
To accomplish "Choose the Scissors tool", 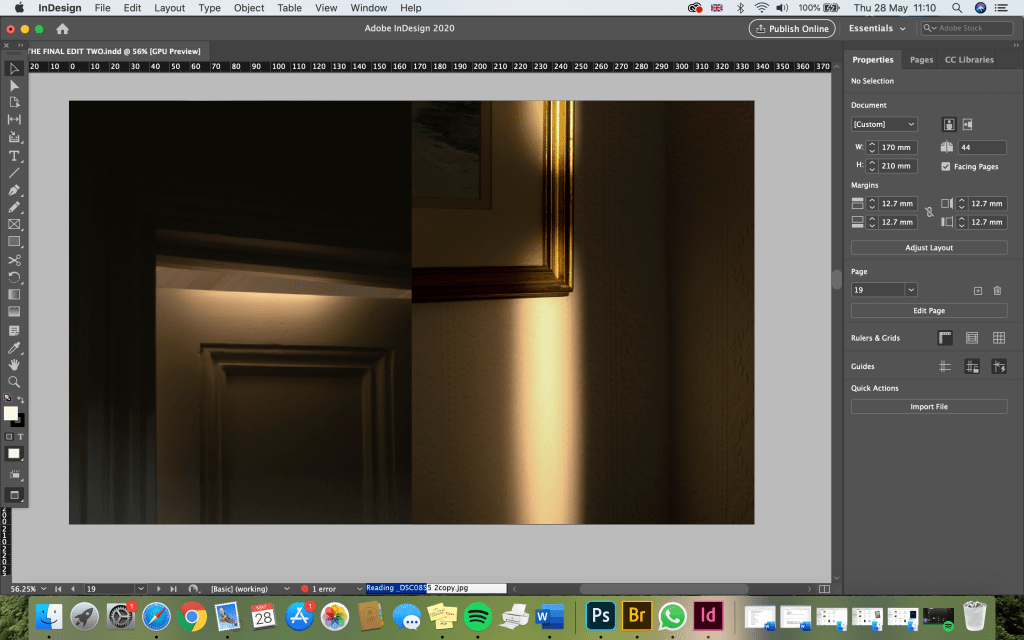I will 14,260.
